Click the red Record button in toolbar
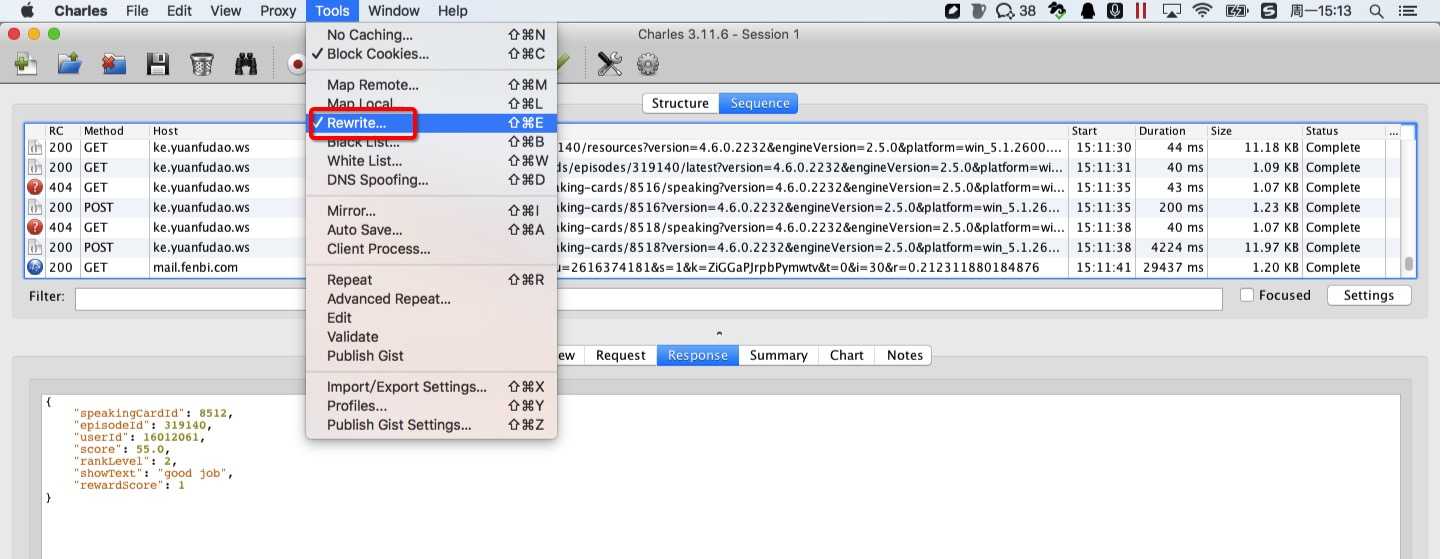 tap(296, 64)
